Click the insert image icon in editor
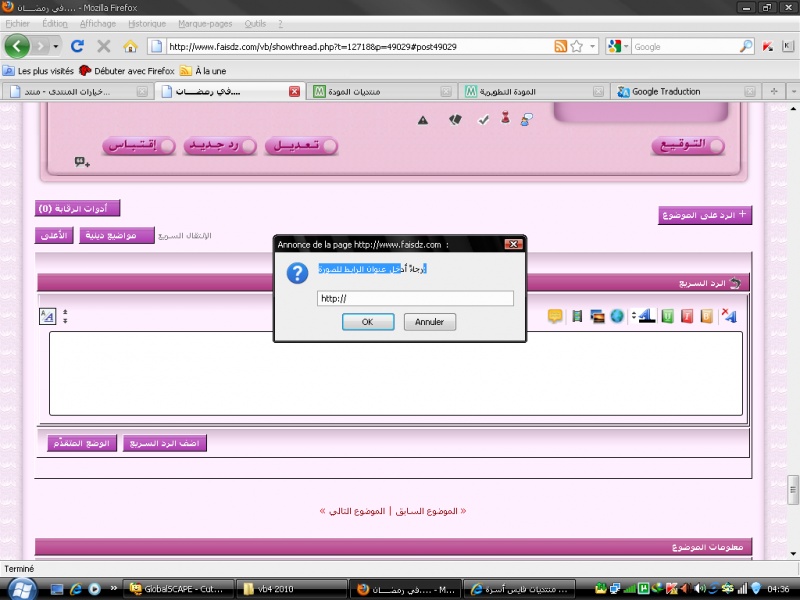The image size is (800, 600). [598, 317]
